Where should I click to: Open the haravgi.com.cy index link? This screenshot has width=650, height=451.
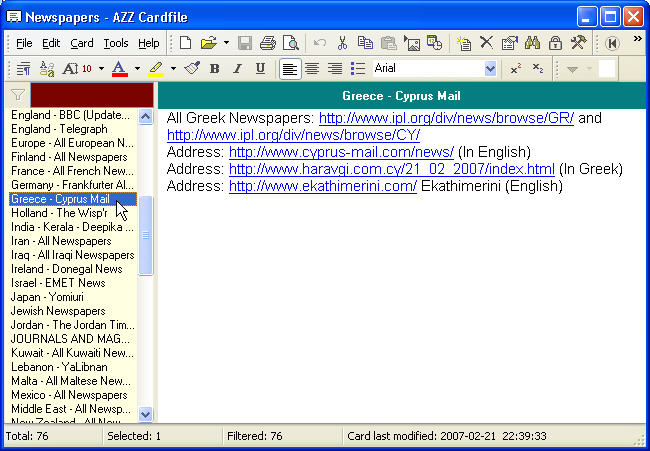pos(392,169)
